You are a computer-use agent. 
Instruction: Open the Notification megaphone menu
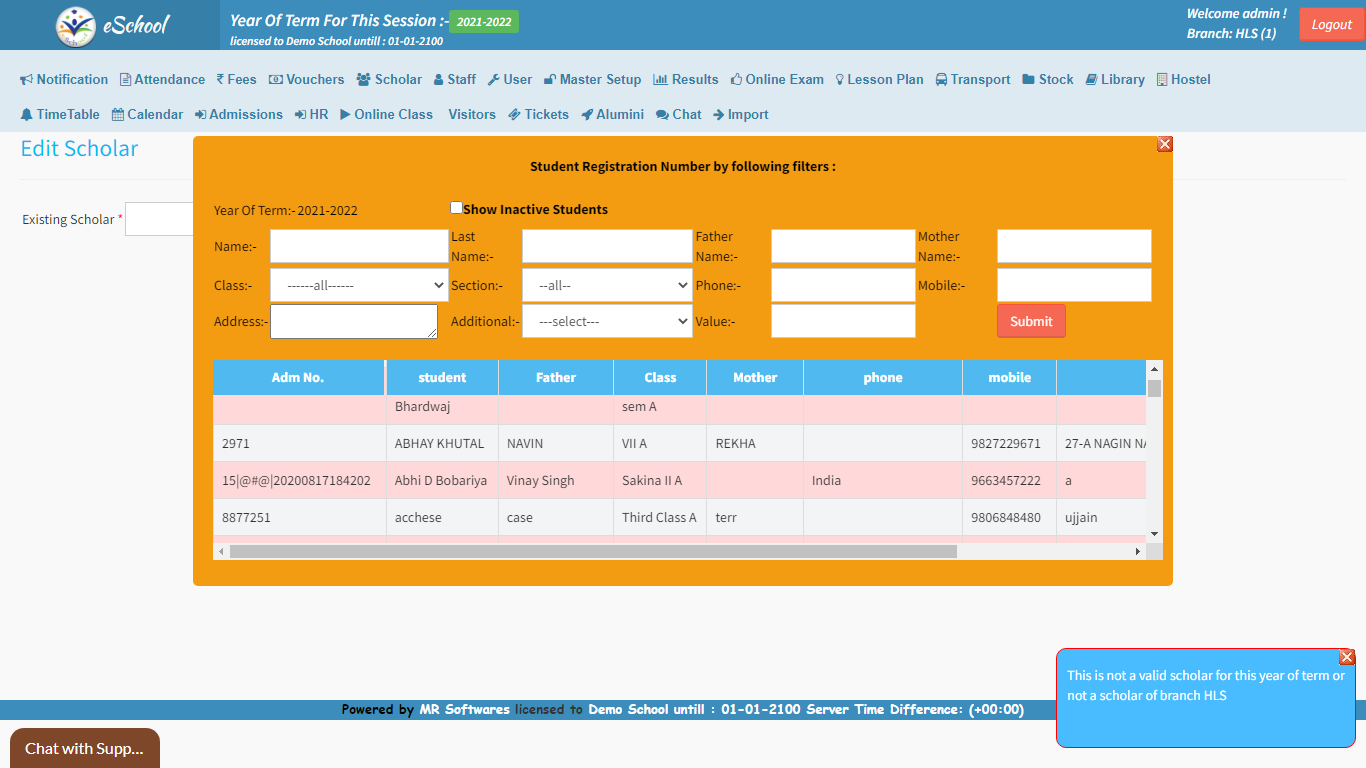pos(64,79)
